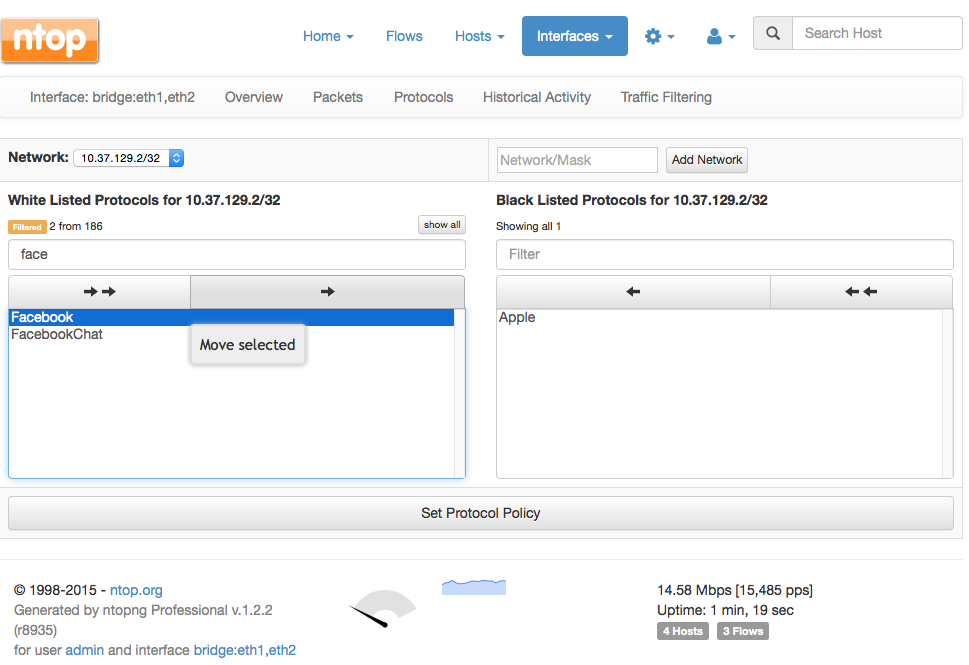Image resolution: width=969 pixels, height=665 pixels.
Task: Select Apple in the black list
Action: [x=720, y=318]
